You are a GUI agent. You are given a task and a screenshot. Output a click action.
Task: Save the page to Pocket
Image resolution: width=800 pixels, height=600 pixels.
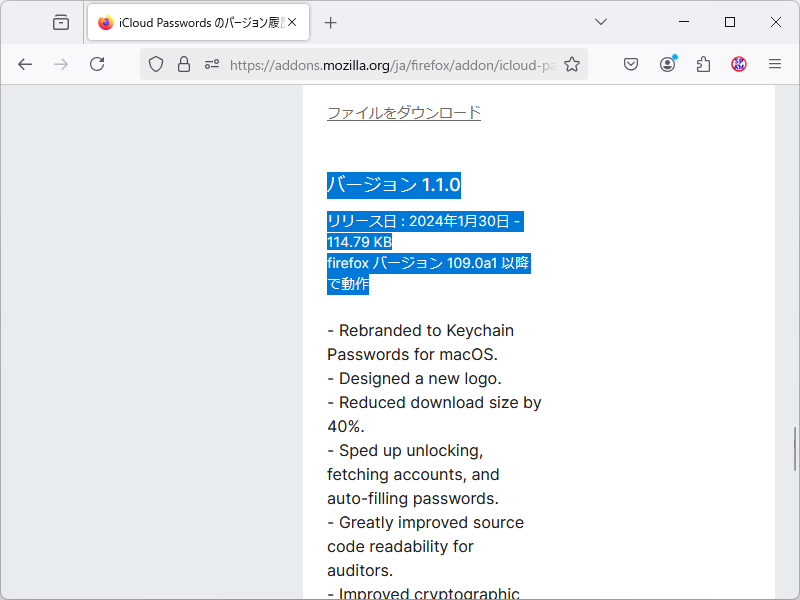pyautogui.click(x=631, y=63)
